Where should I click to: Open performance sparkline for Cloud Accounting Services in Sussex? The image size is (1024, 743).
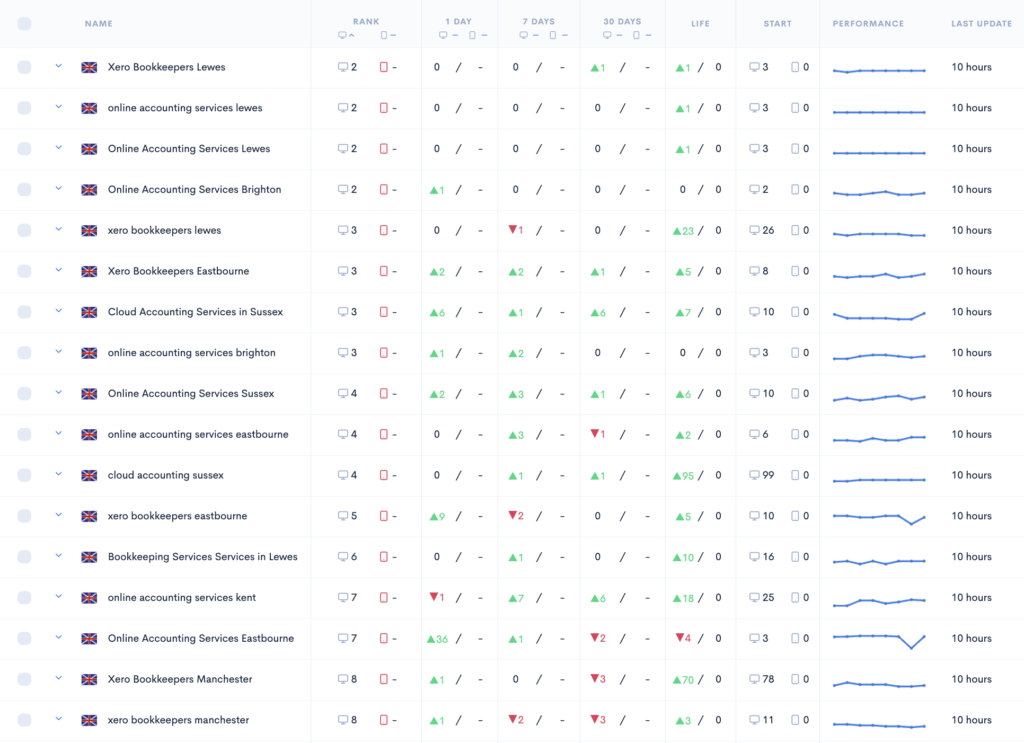pos(879,316)
